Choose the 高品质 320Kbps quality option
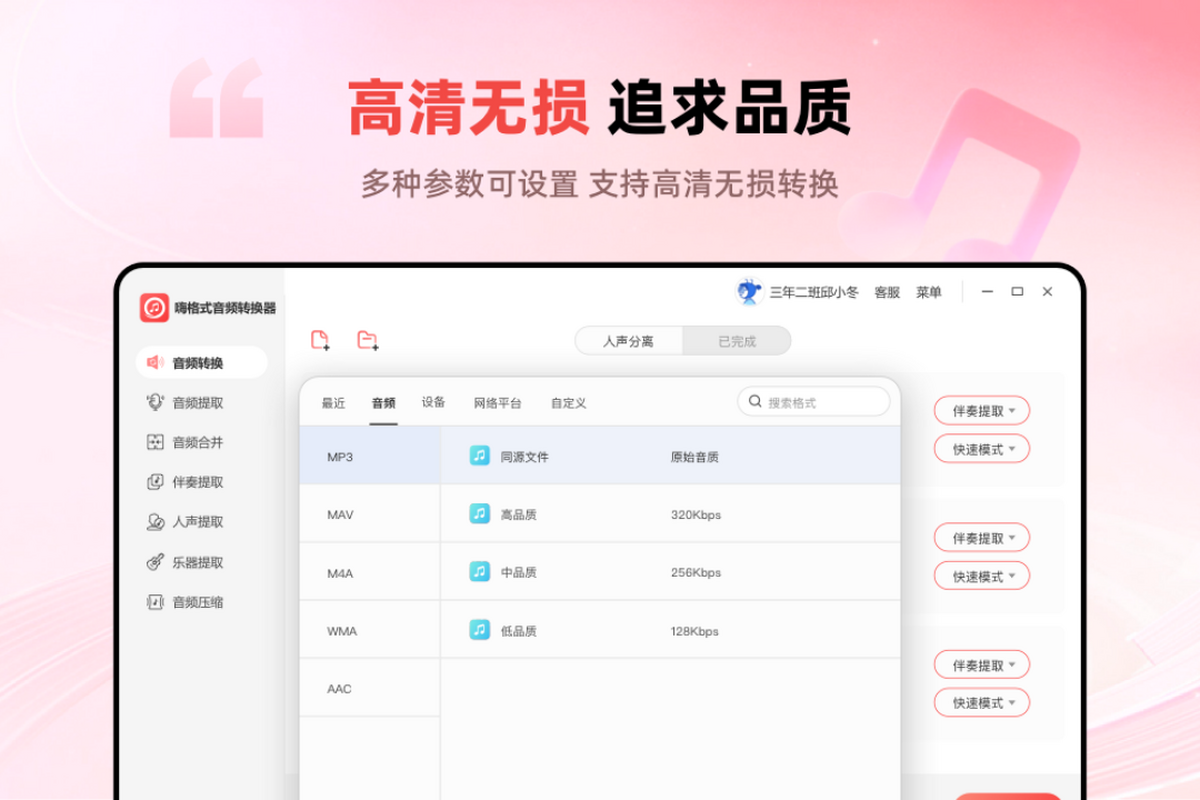 [600, 513]
